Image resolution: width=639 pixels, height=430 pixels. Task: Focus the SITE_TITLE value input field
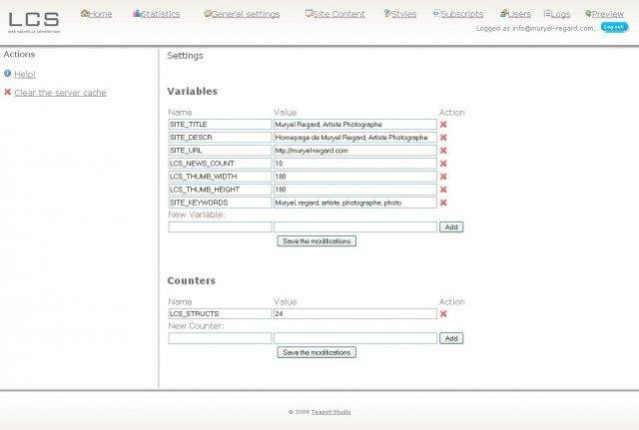(x=354, y=125)
